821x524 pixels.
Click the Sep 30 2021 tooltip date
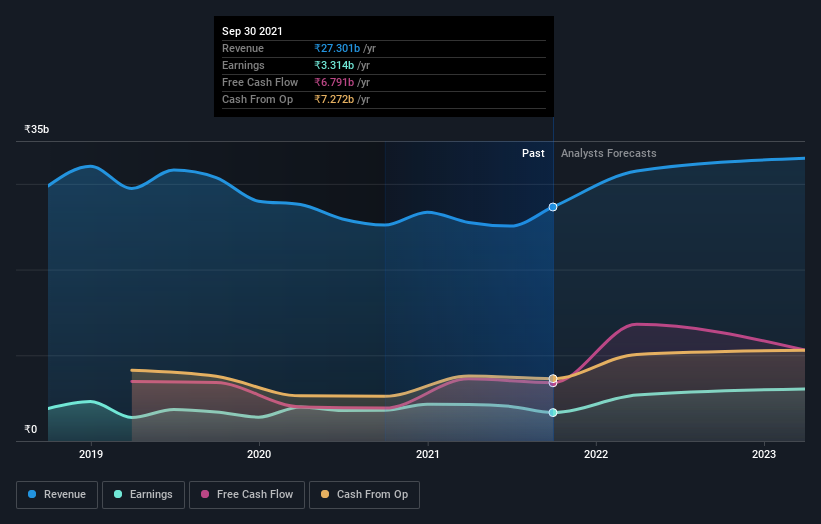pyautogui.click(x=252, y=31)
